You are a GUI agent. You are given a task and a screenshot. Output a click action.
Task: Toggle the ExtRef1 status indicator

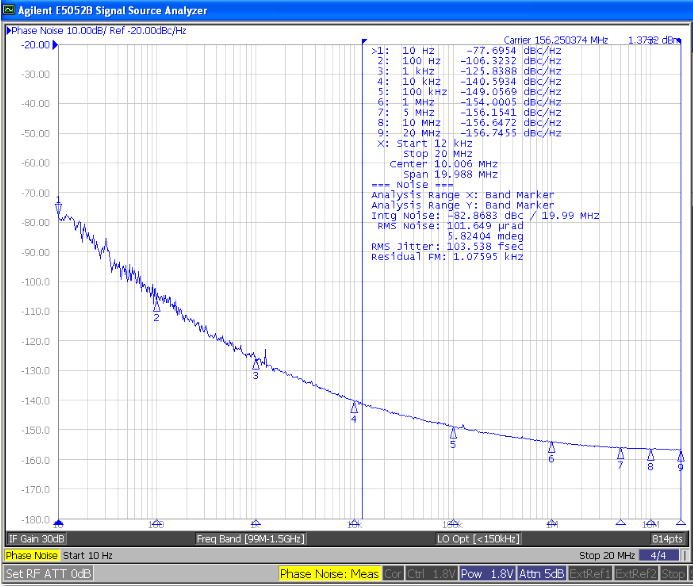pos(591,574)
